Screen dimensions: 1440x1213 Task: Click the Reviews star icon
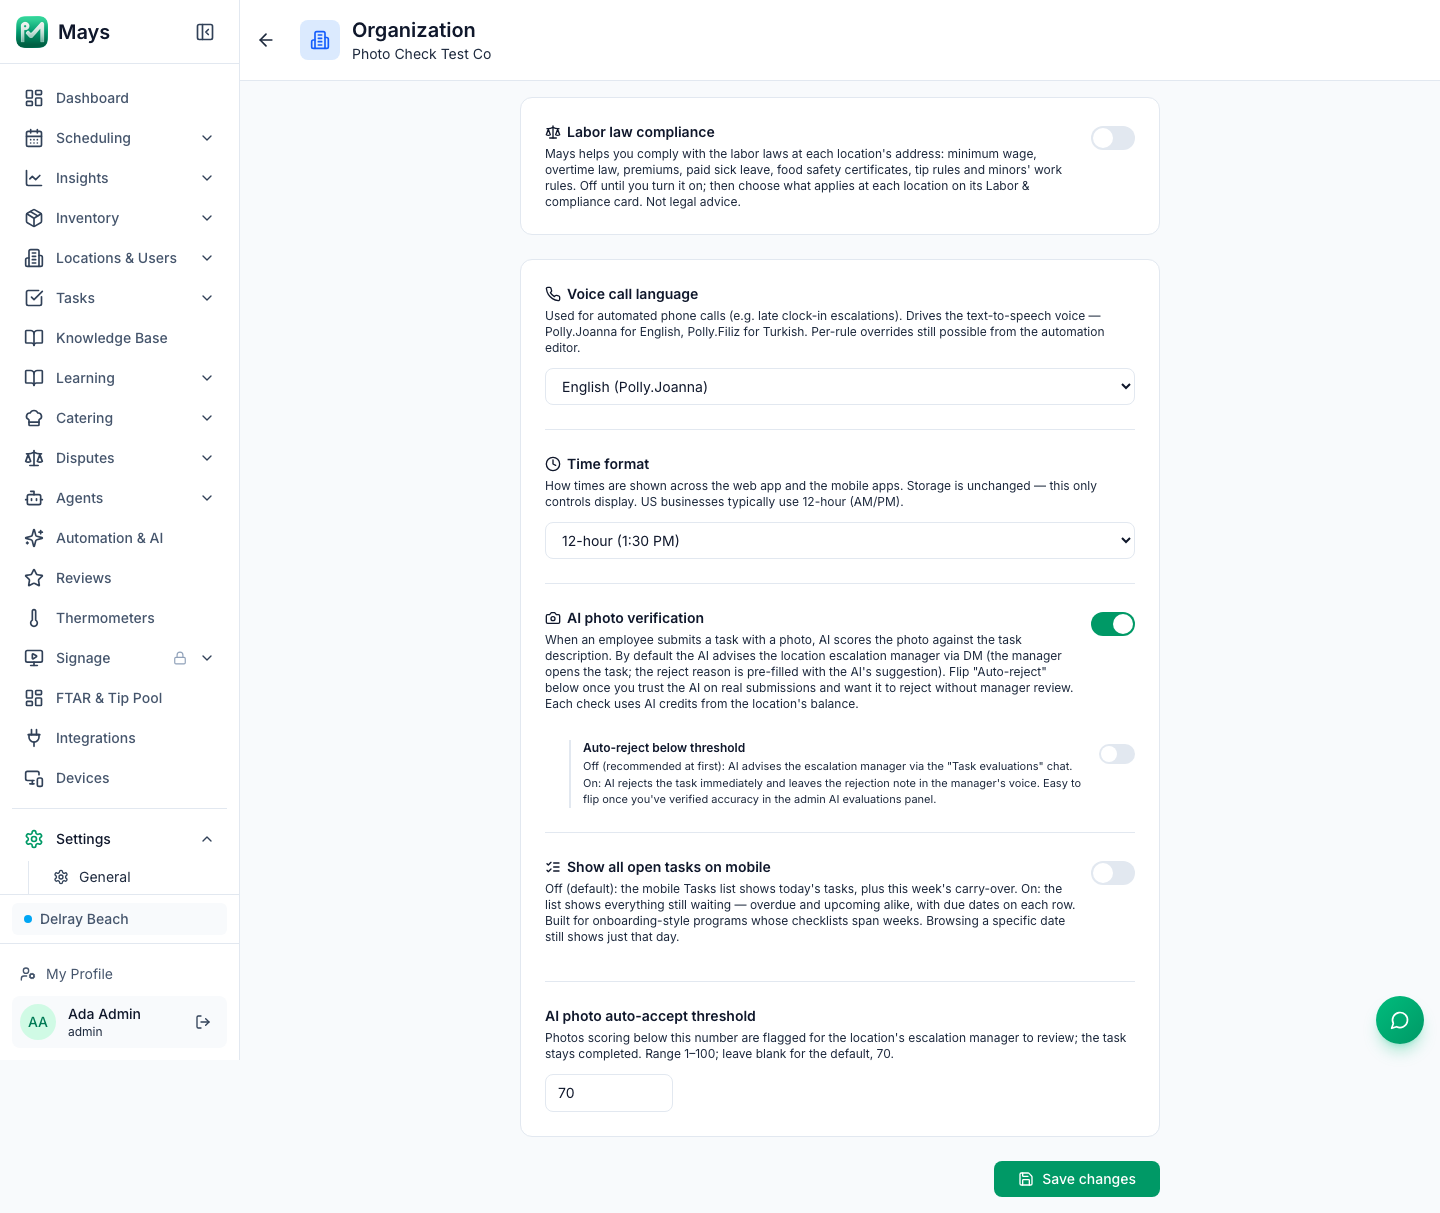(x=34, y=578)
